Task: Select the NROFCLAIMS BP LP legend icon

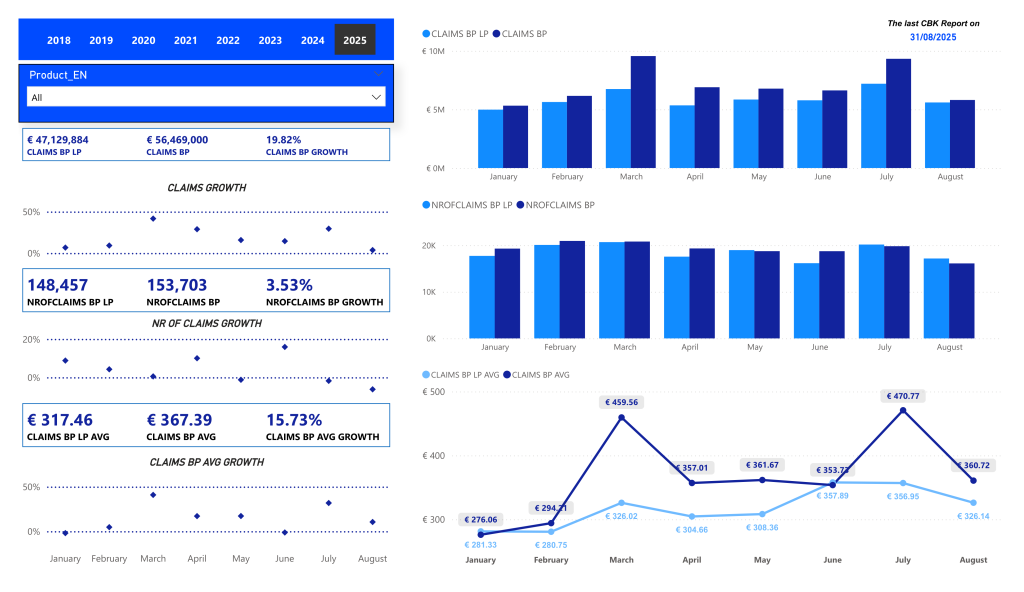Action: (x=426, y=205)
